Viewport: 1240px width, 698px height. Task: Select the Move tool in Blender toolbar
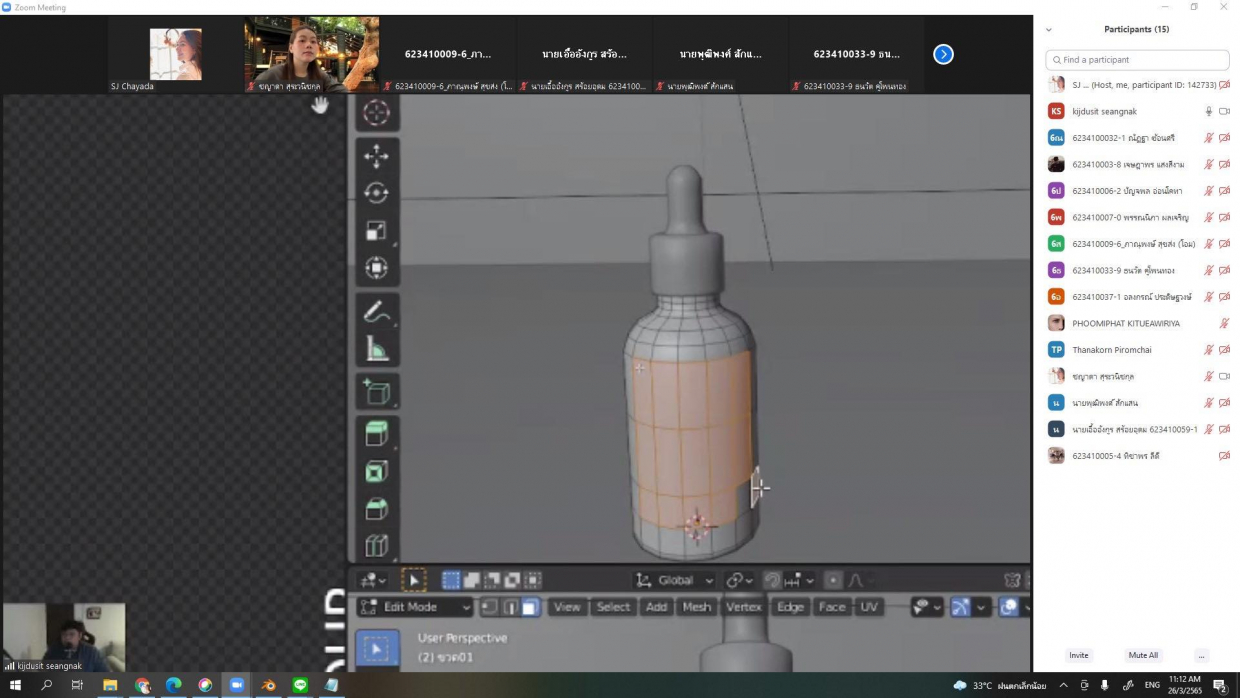pos(376,155)
